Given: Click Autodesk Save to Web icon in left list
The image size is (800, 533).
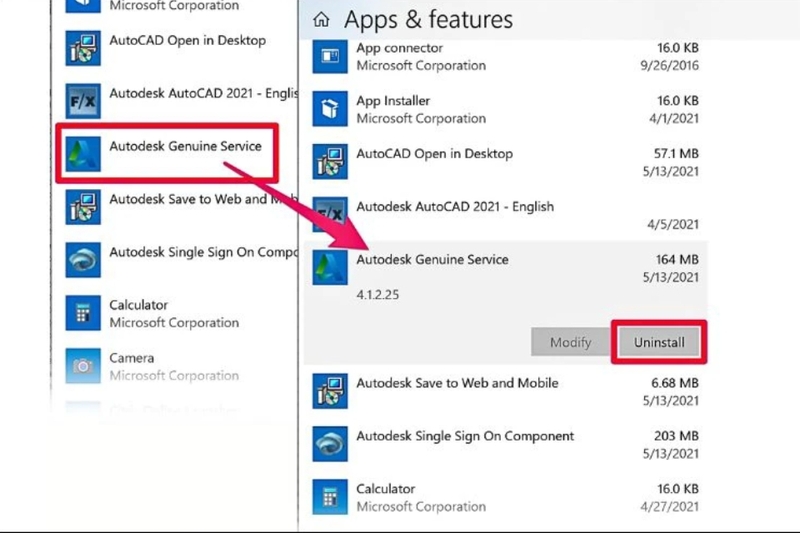Looking at the screenshot, I should point(83,207).
